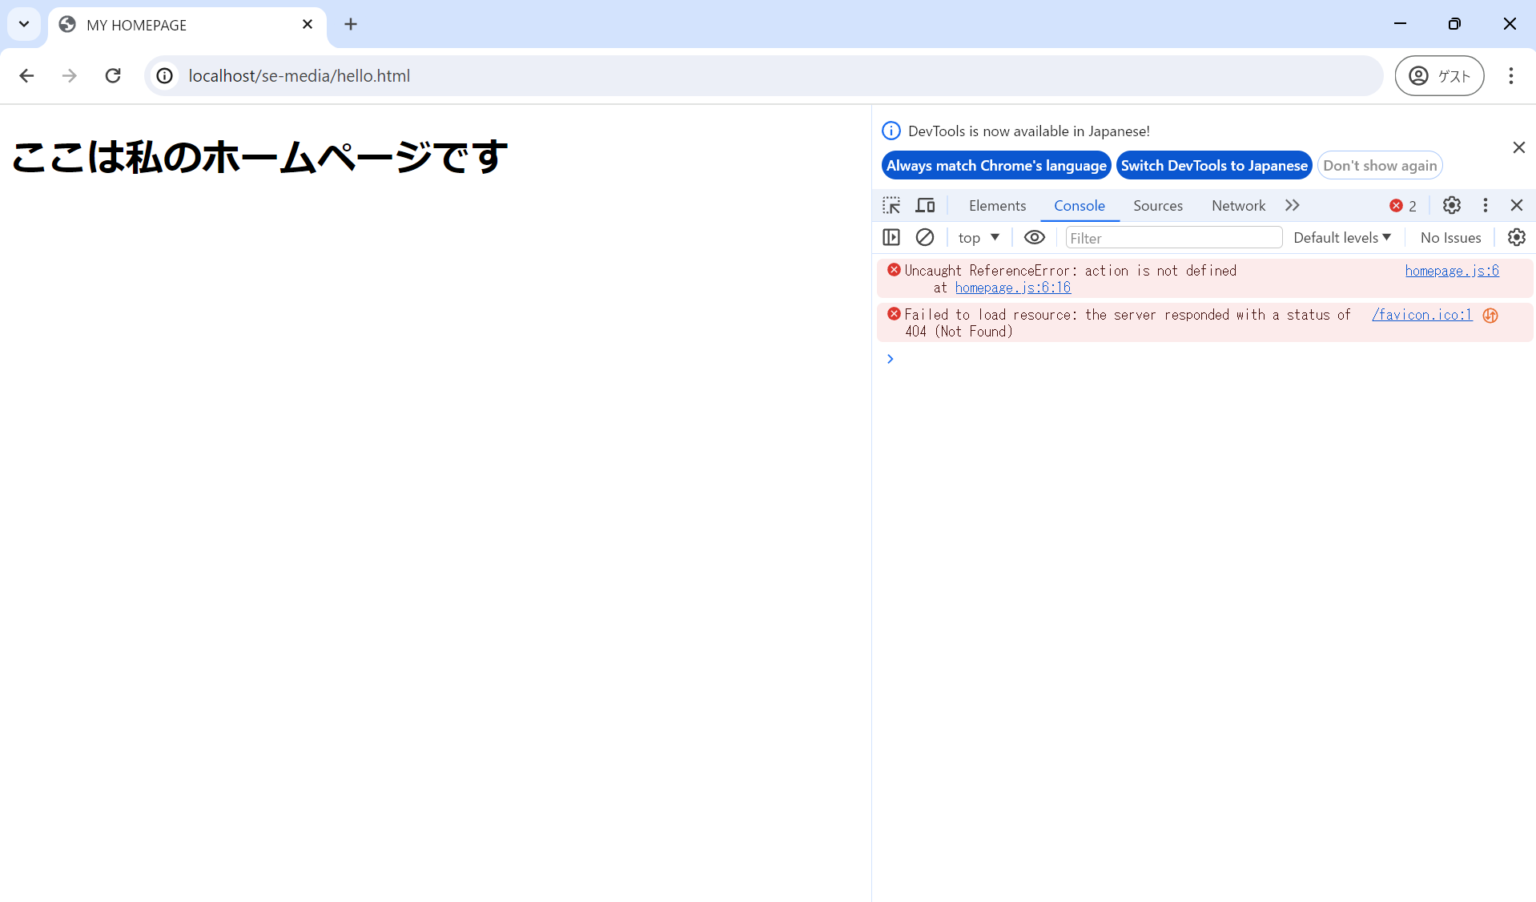Open a new browser tab
The image size is (1536, 902).
351,24
